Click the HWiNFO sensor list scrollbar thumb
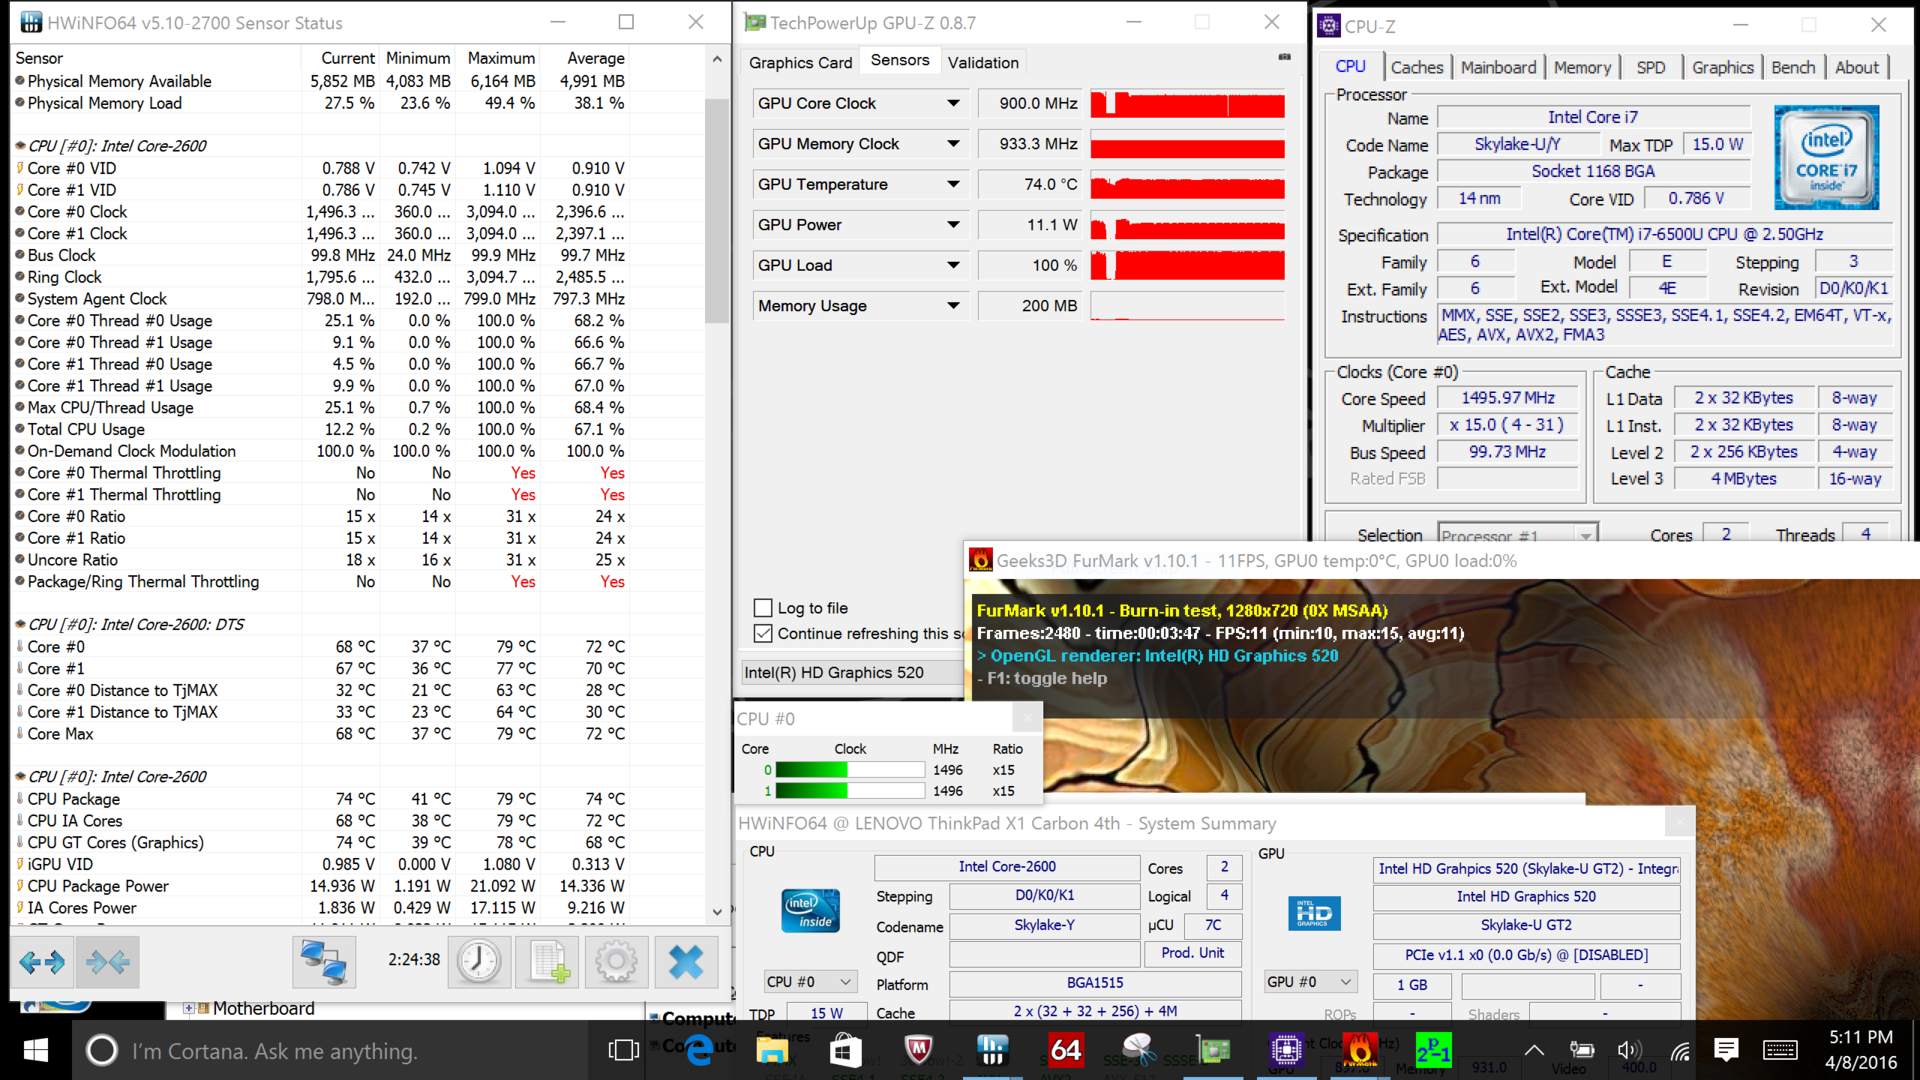The height and width of the screenshot is (1080, 1920). [x=716, y=210]
